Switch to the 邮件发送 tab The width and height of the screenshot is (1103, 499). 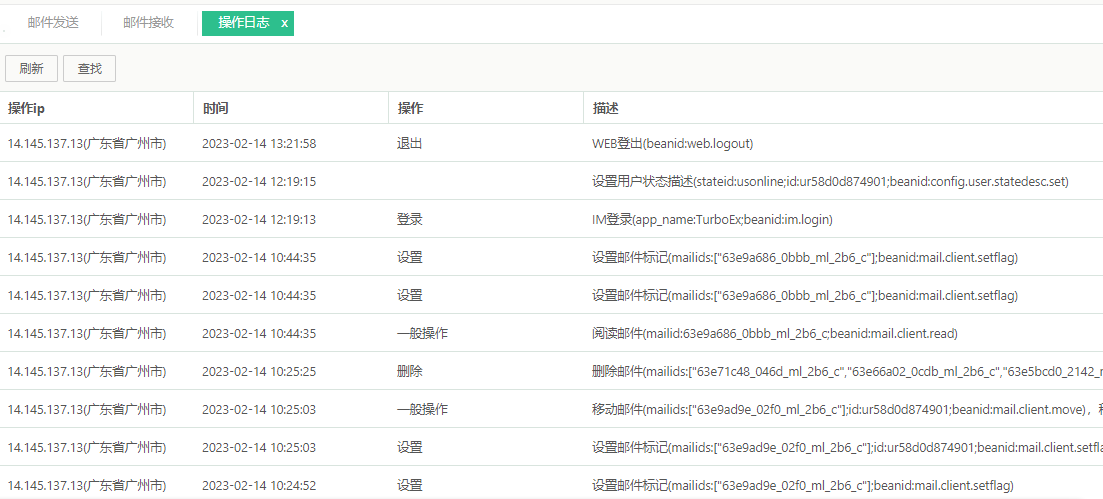tap(52, 23)
